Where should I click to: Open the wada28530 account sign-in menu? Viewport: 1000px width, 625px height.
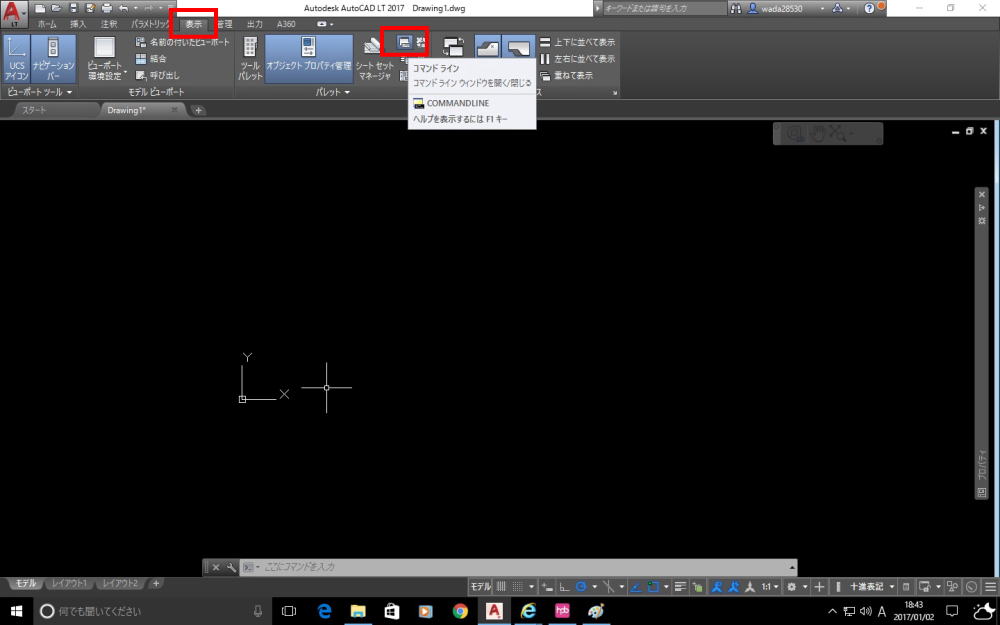(x=787, y=8)
